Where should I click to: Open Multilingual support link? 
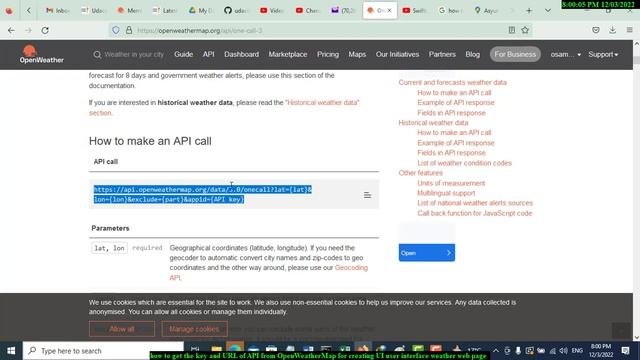pyautogui.click(x=446, y=193)
